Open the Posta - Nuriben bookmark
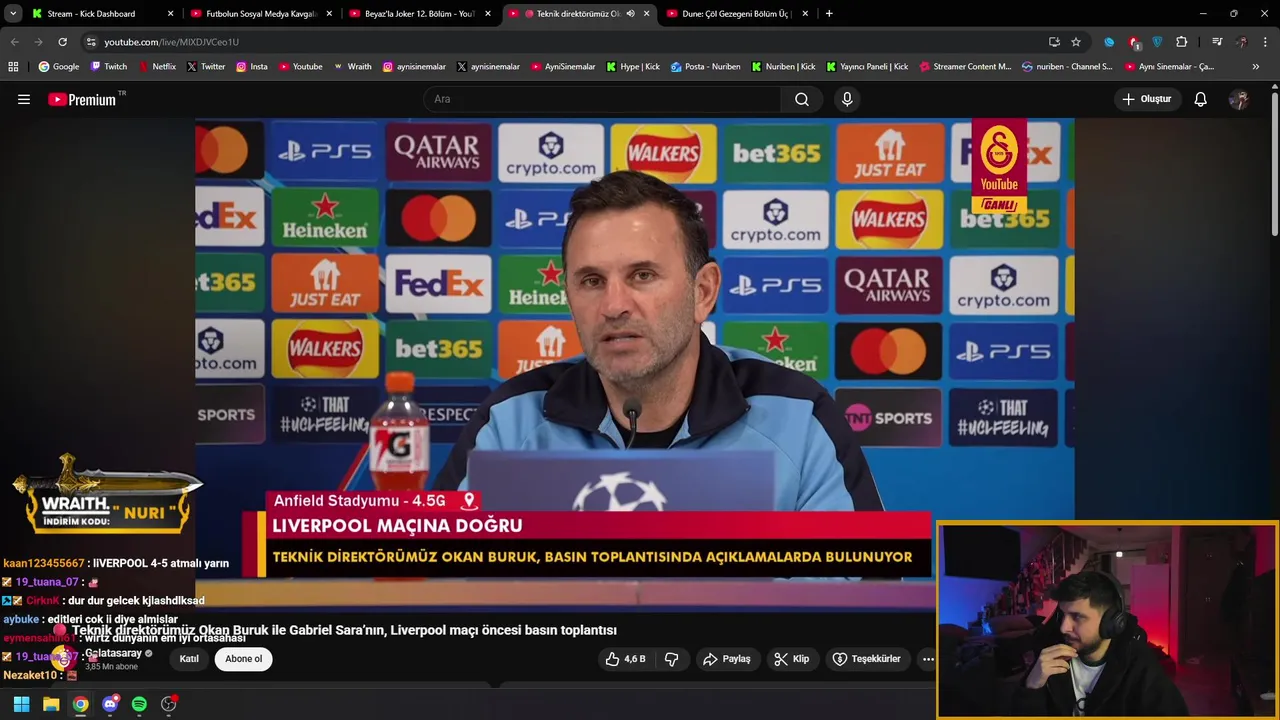 (x=705, y=67)
